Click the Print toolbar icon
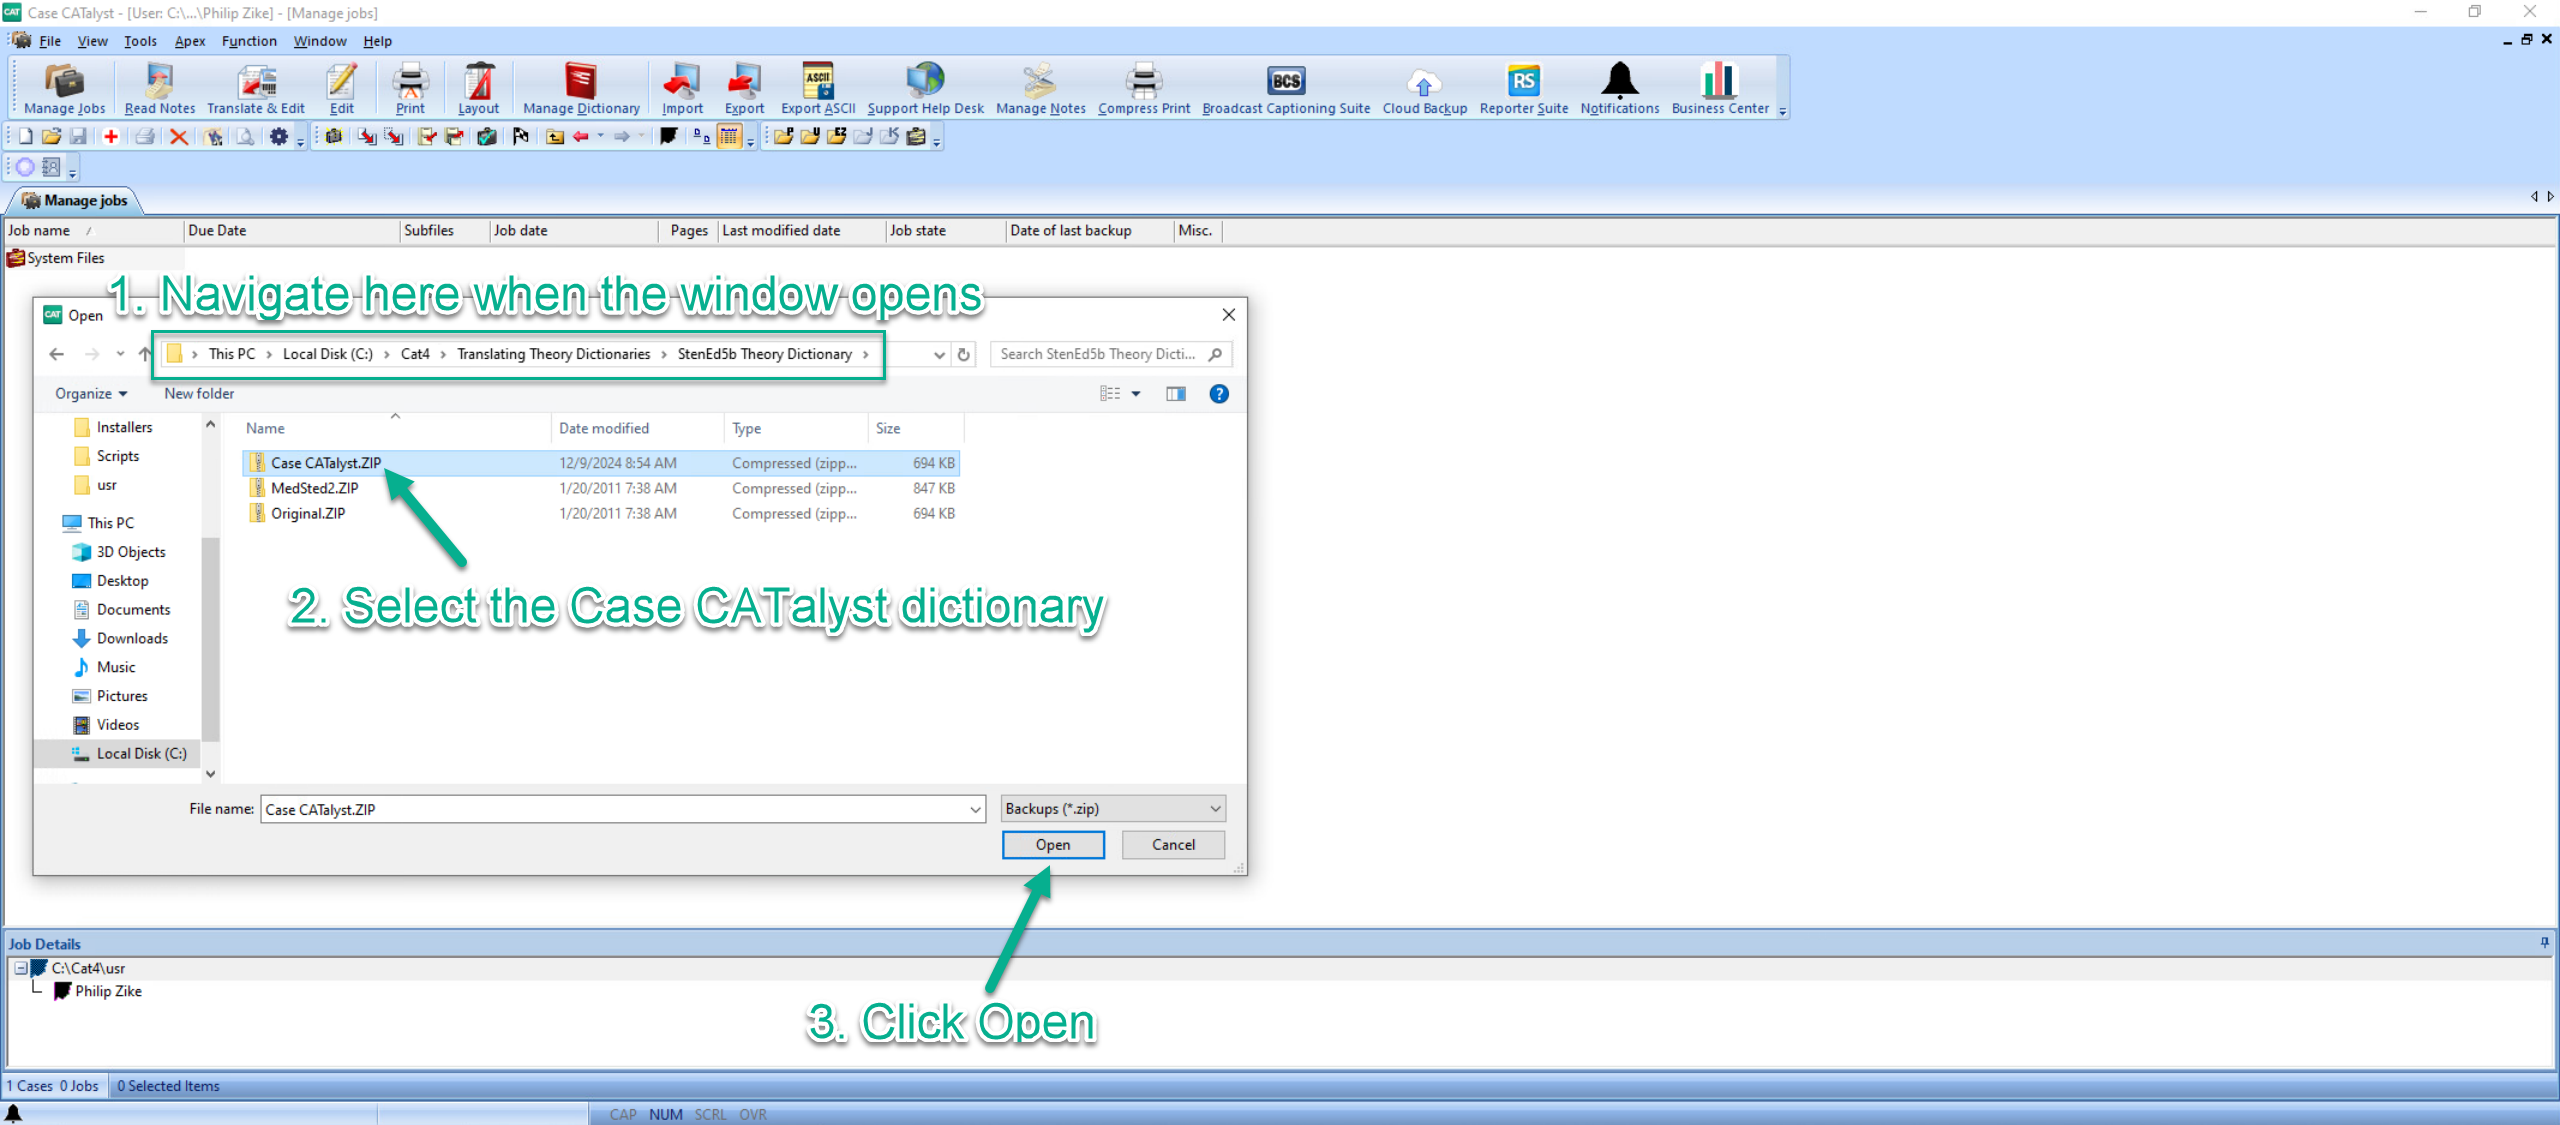Image resolution: width=2560 pixels, height=1125 pixels. tap(410, 89)
